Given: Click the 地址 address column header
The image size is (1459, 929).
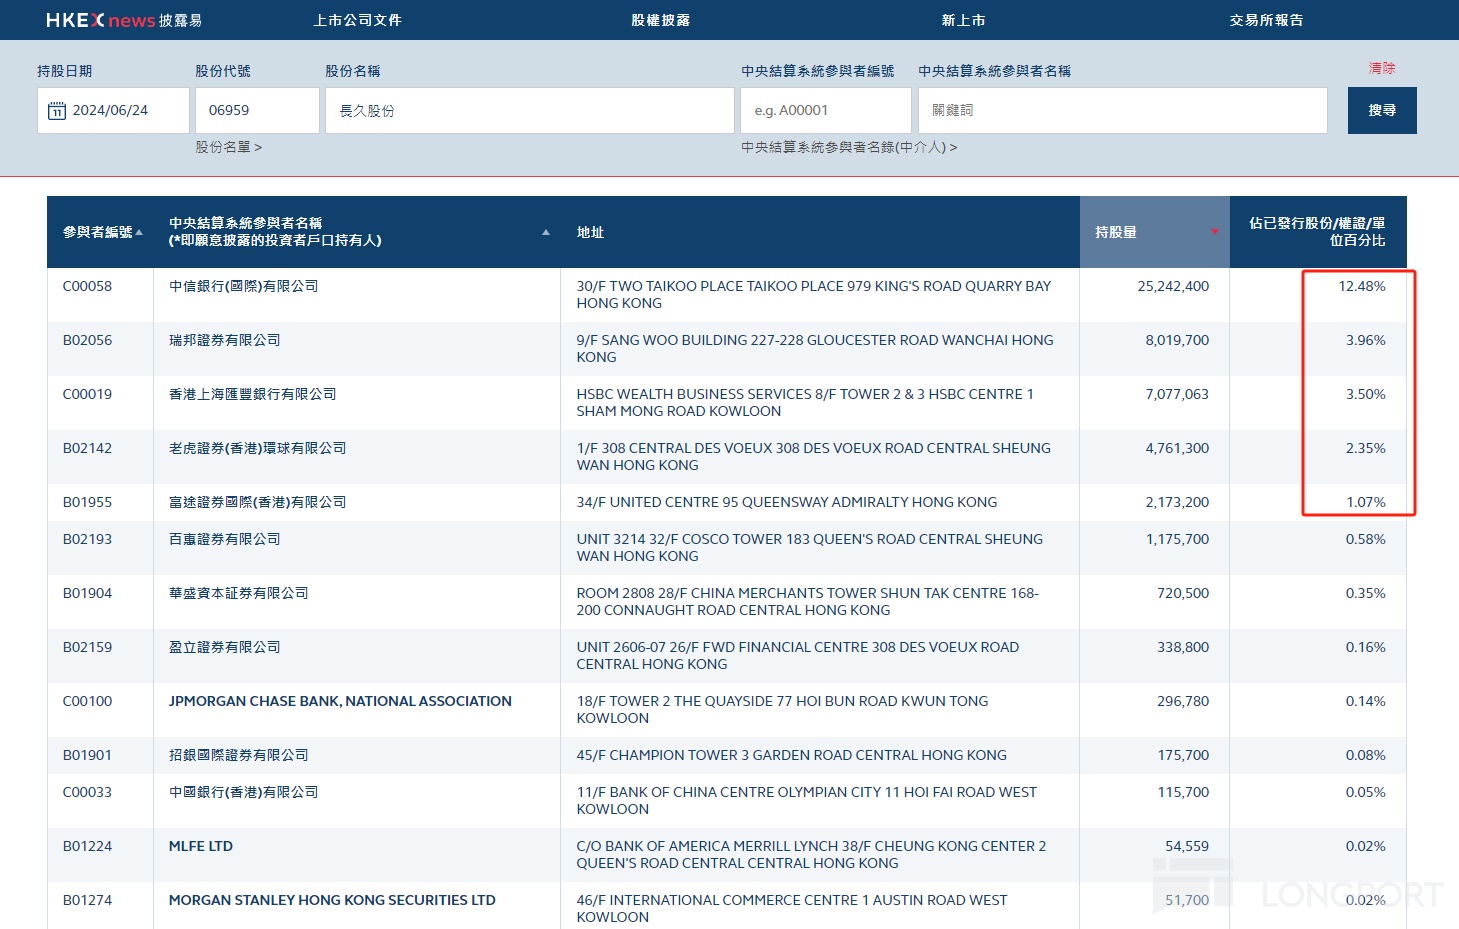Looking at the screenshot, I should (x=590, y=232).
